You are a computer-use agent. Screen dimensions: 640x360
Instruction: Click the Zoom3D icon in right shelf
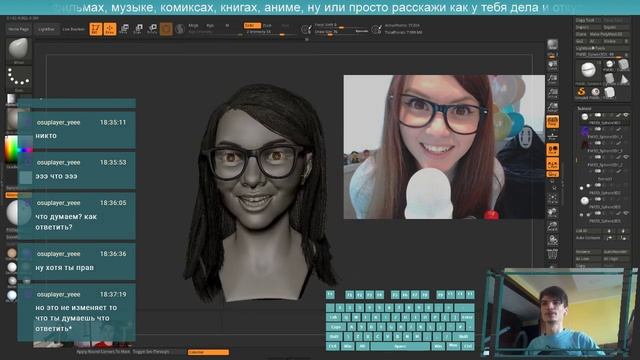(553, 227)
